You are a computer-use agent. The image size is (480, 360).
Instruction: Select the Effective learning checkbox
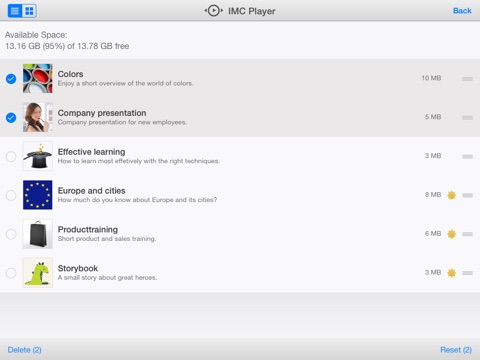[x=11, y=156]
